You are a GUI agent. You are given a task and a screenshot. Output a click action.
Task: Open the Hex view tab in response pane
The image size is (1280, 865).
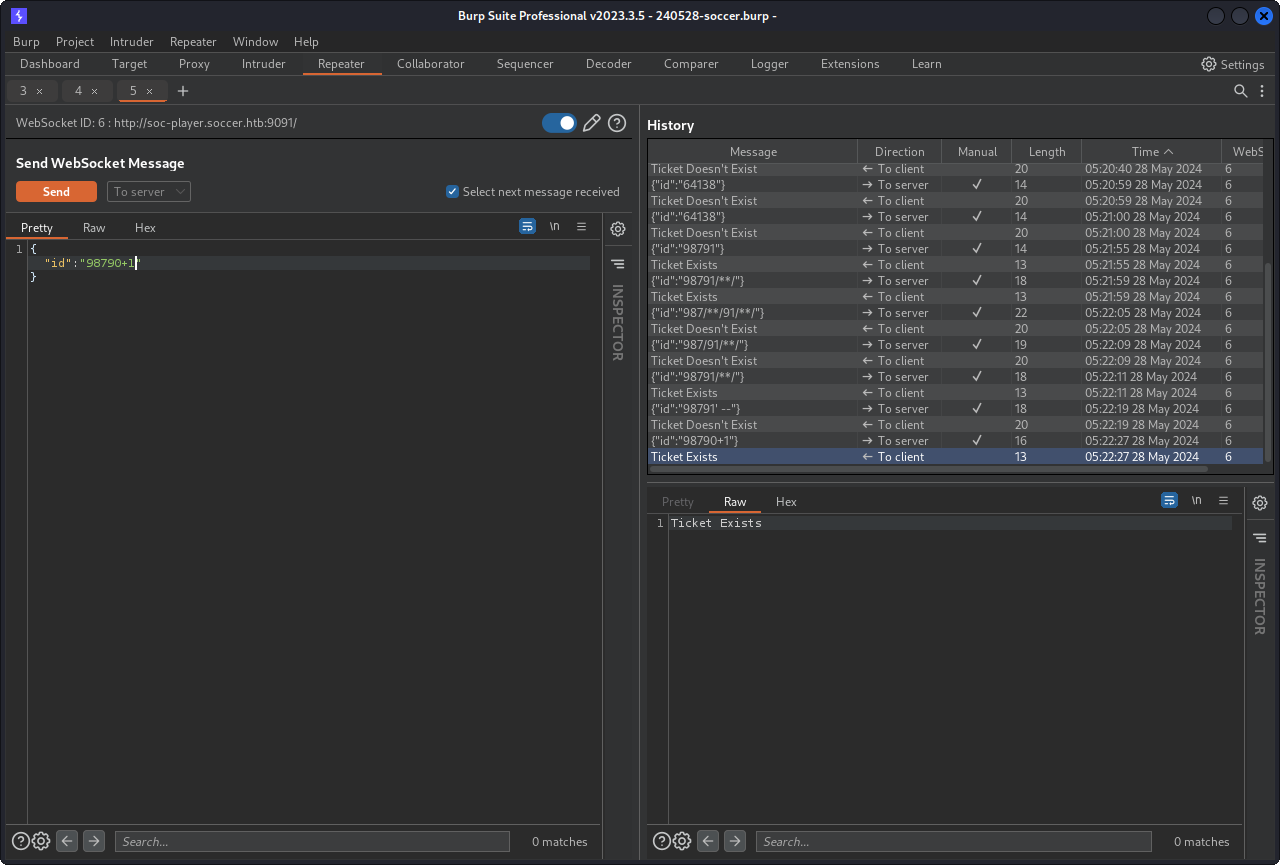point(786,502)
